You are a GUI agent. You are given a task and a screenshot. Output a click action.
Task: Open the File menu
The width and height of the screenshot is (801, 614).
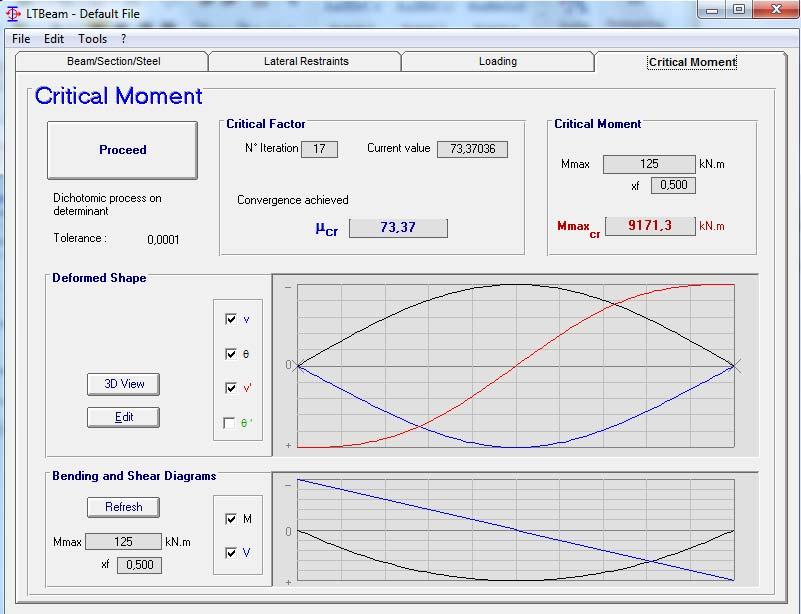pos(21,39)
